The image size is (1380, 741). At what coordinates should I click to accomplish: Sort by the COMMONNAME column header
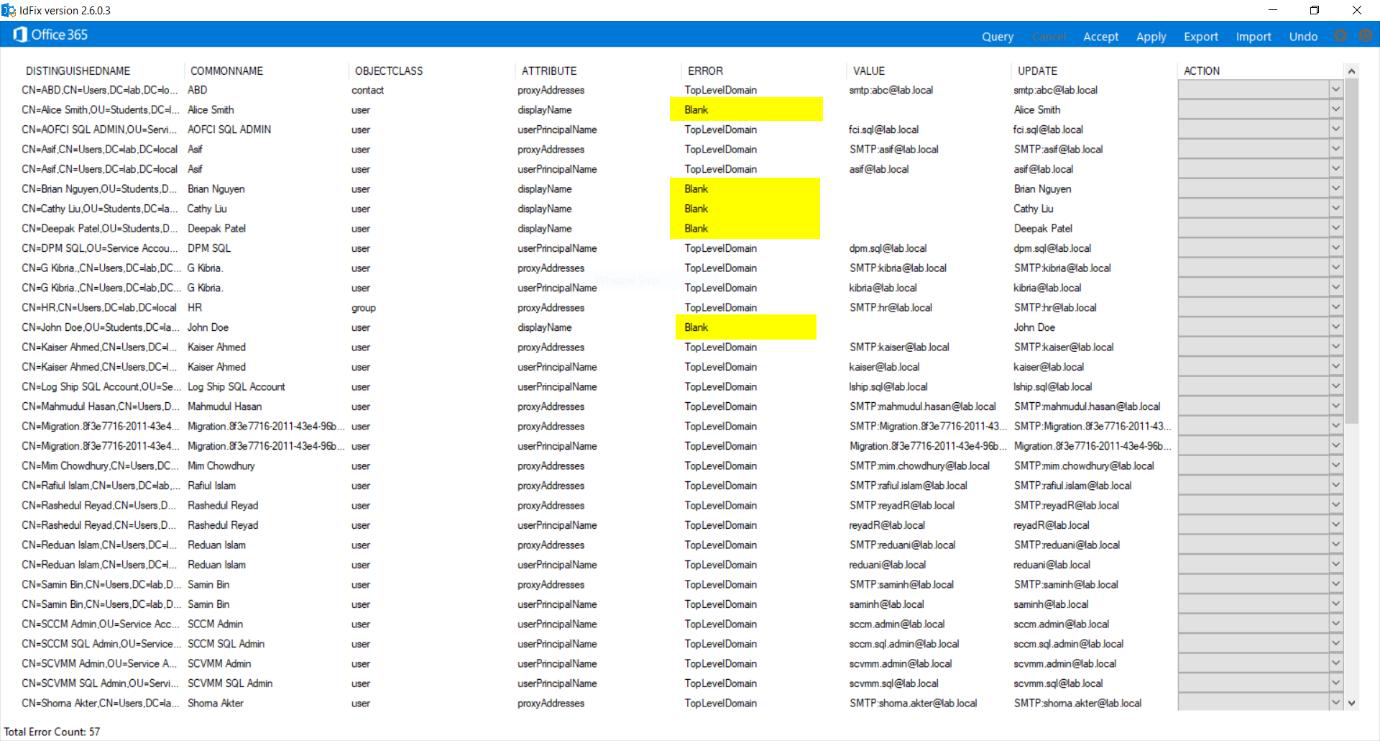[x=227, y=71]
